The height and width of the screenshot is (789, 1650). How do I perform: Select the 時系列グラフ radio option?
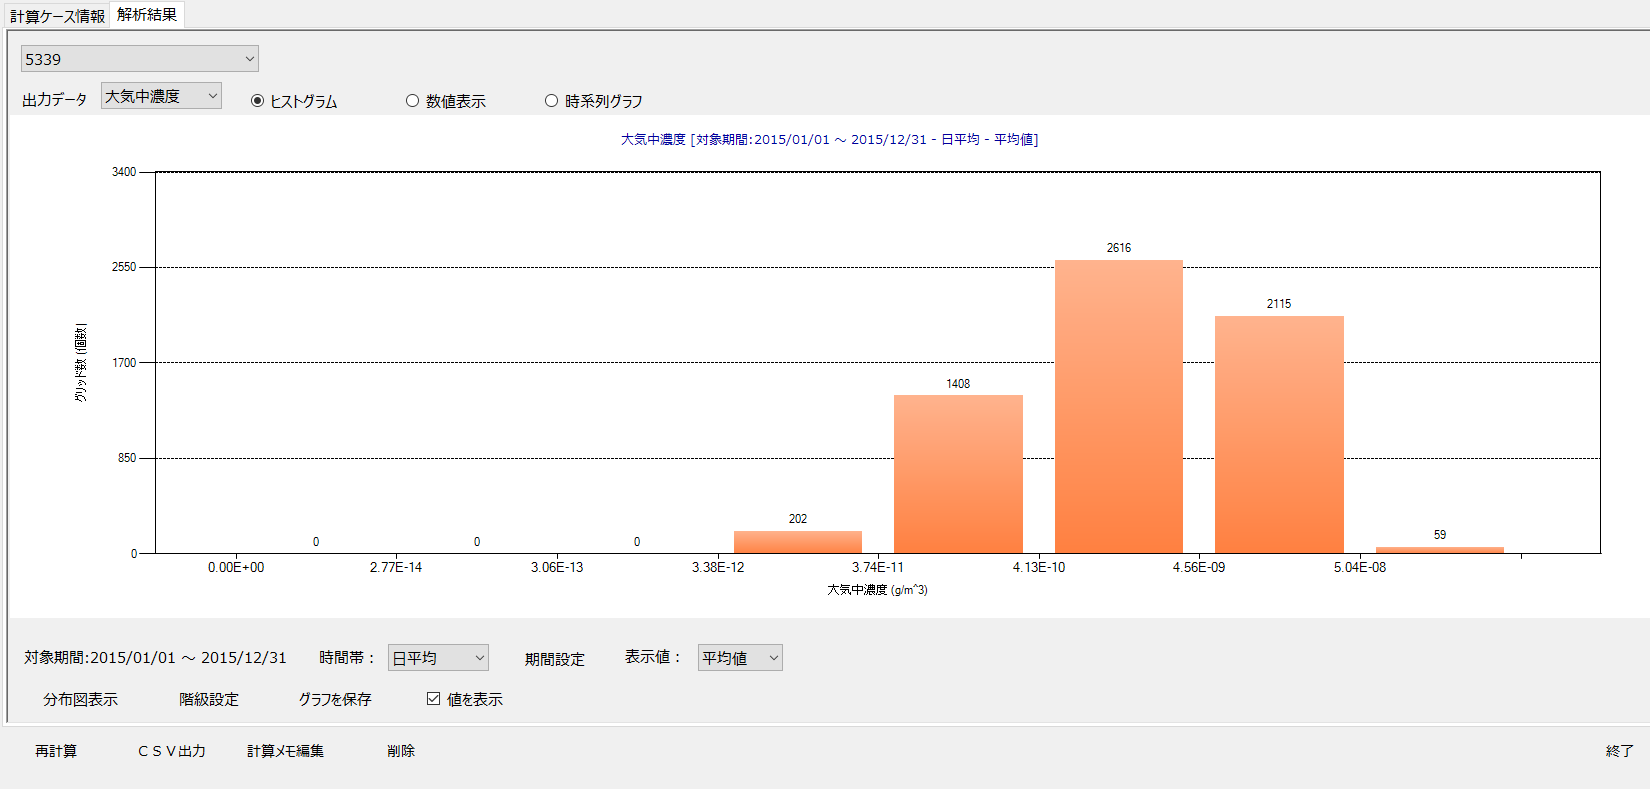[594, 101]
